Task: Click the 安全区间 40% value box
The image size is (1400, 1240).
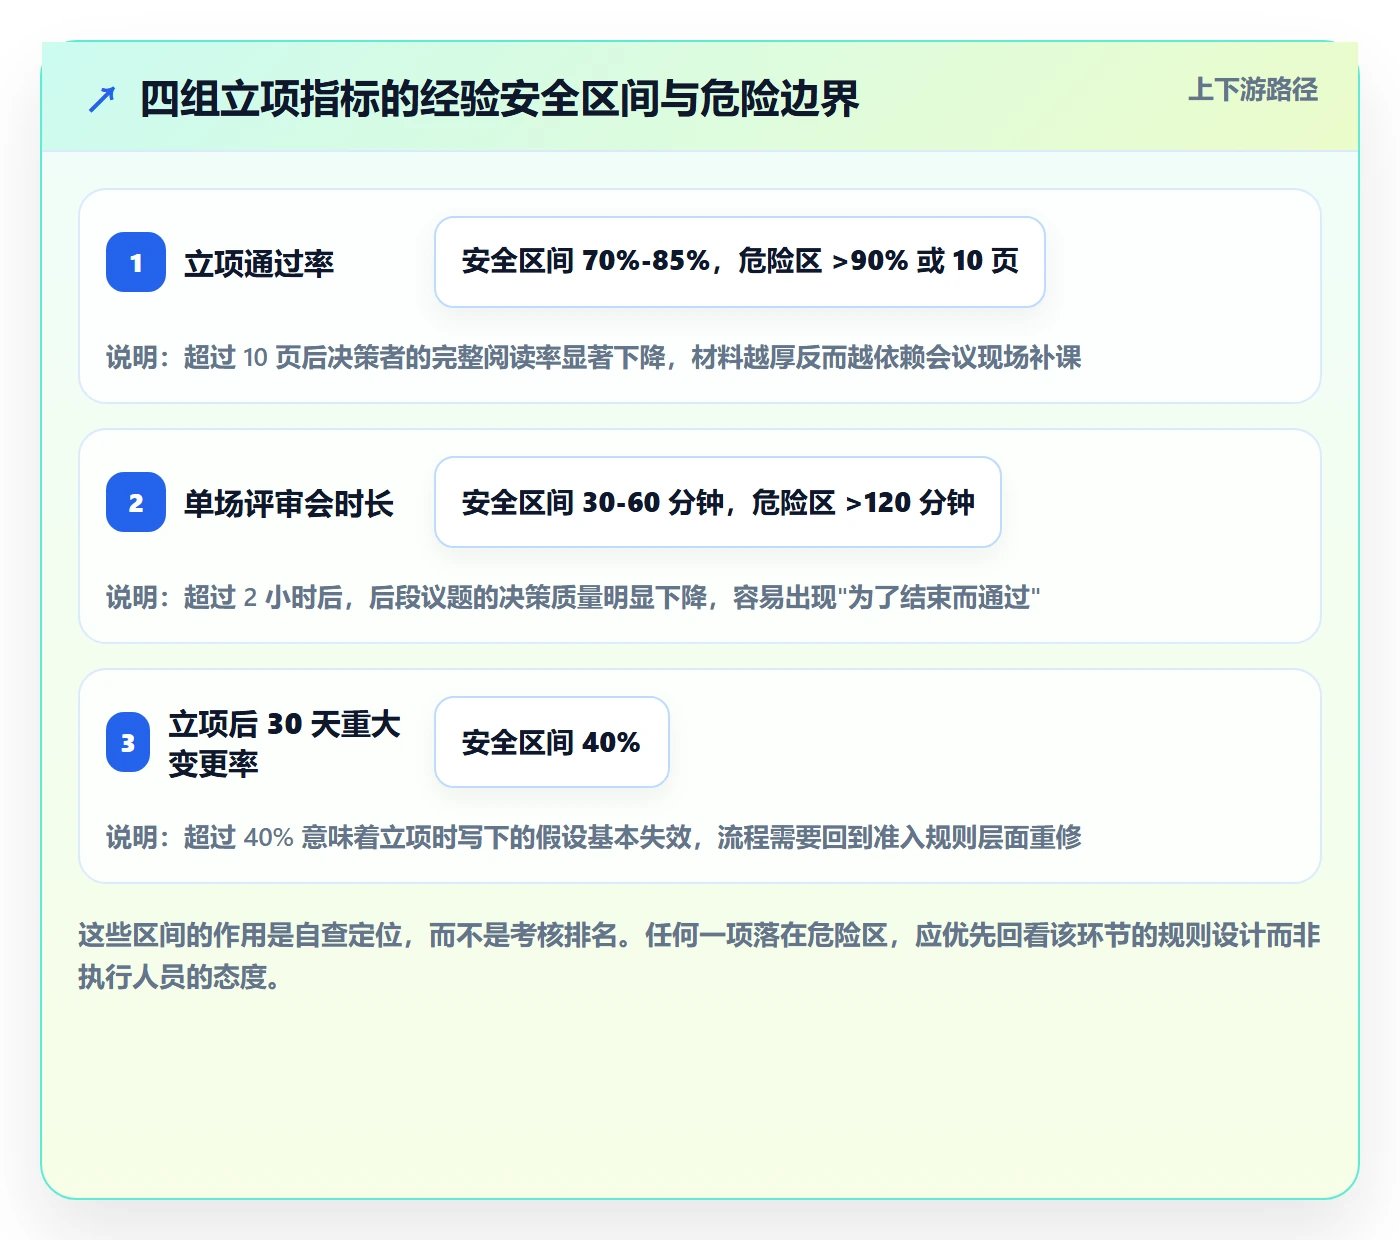Action: [552, 742]
